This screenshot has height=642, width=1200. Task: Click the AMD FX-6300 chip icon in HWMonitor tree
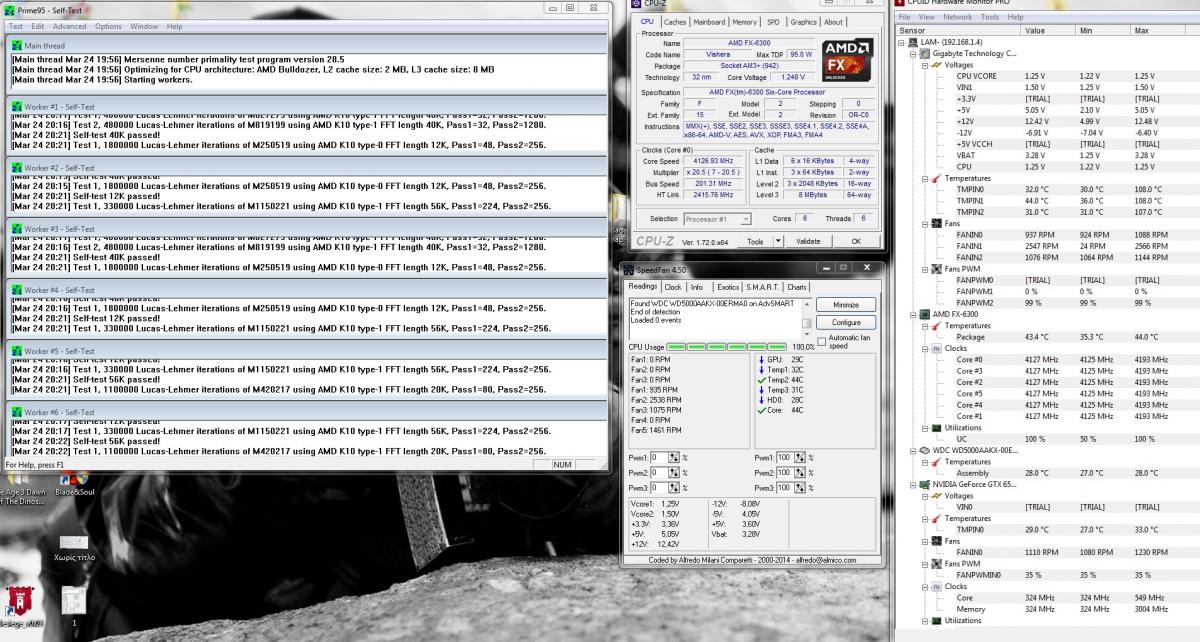pyautogui.click(x=924, y=314)
